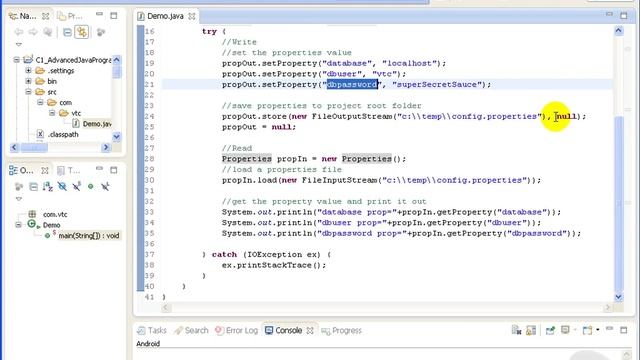Click the Forward navigation arrow in Navigator
Image resolution: width=640 pixels, height=360 pixels.
[x=33, y=32]
